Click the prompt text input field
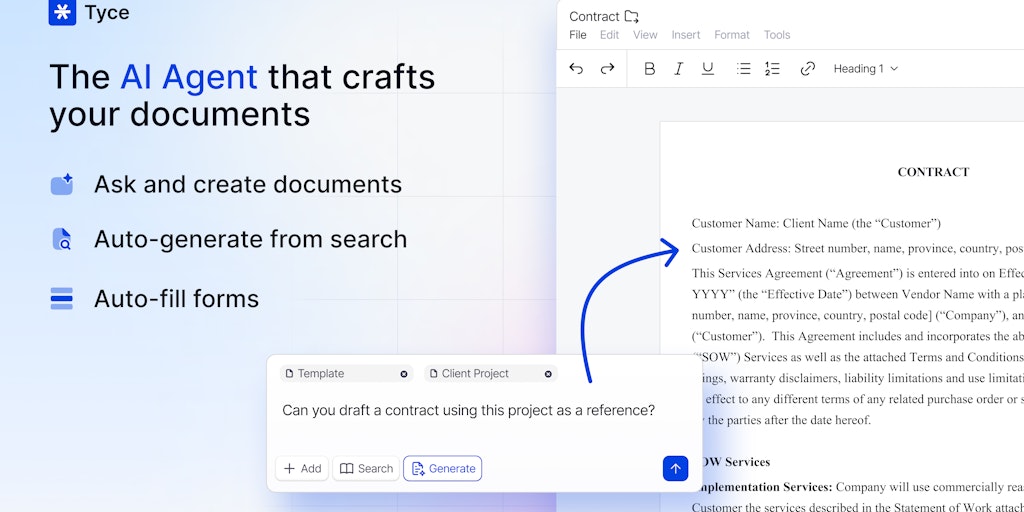Image resolution: width=1024 pixels, height=512 pixels. point(468,411)
